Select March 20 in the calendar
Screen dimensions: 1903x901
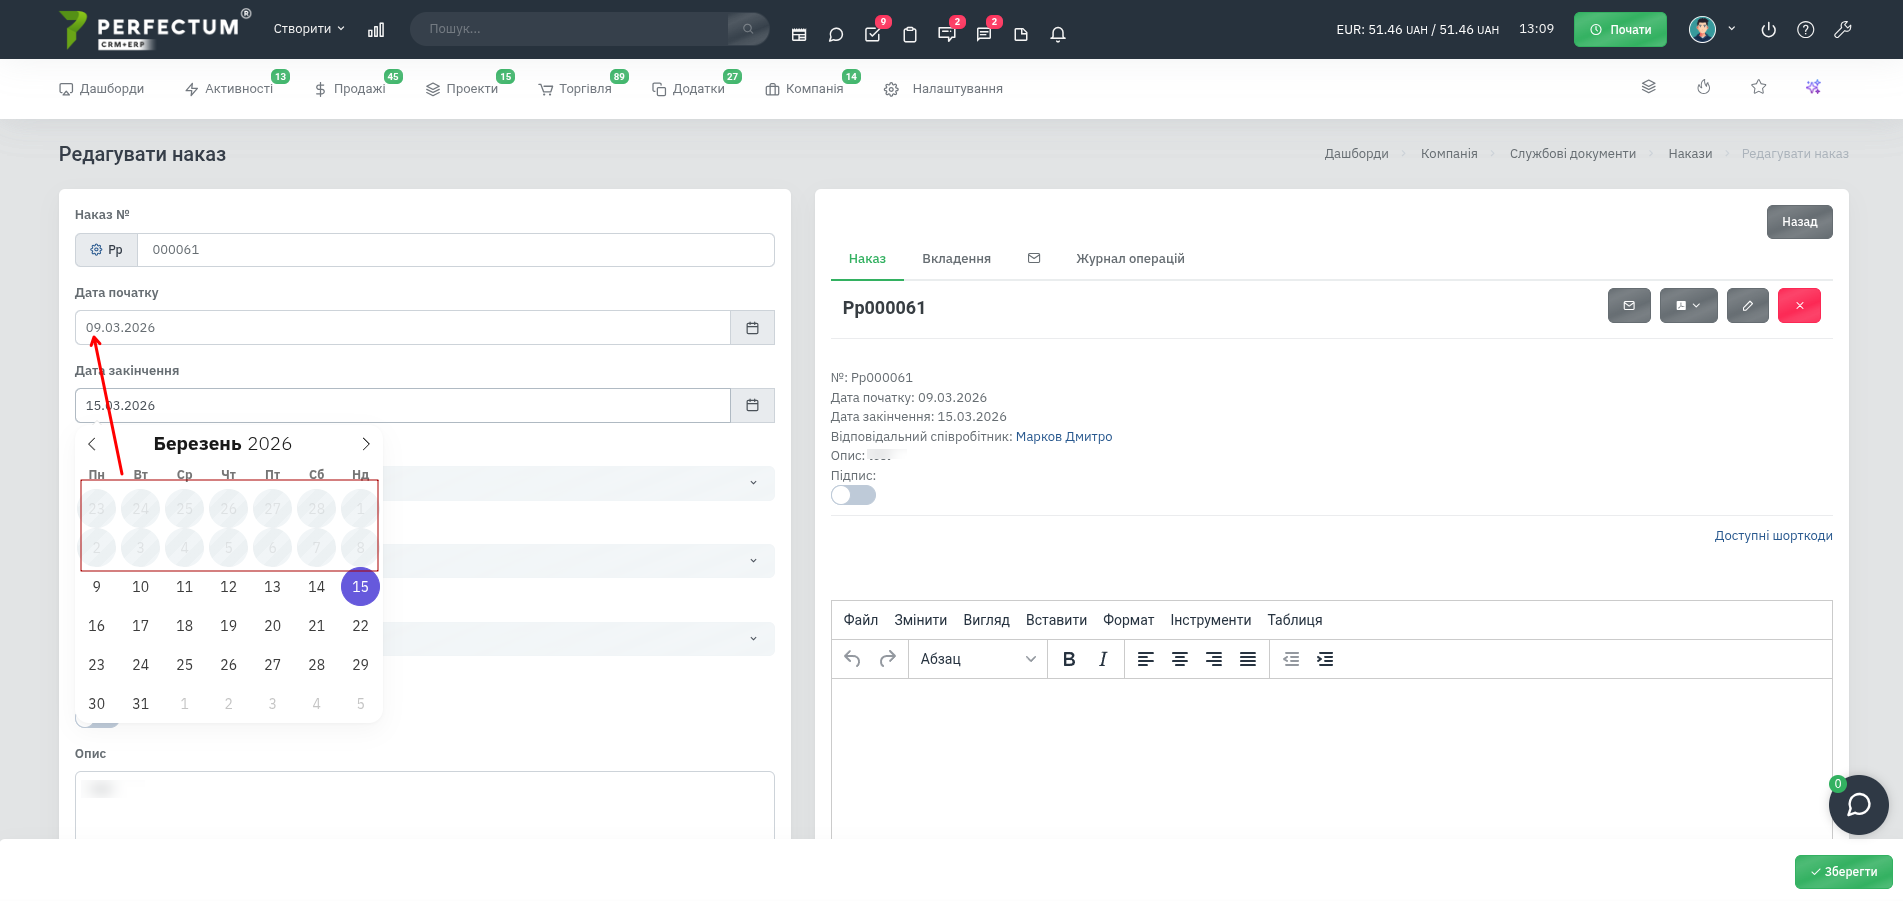coord(272,626)
